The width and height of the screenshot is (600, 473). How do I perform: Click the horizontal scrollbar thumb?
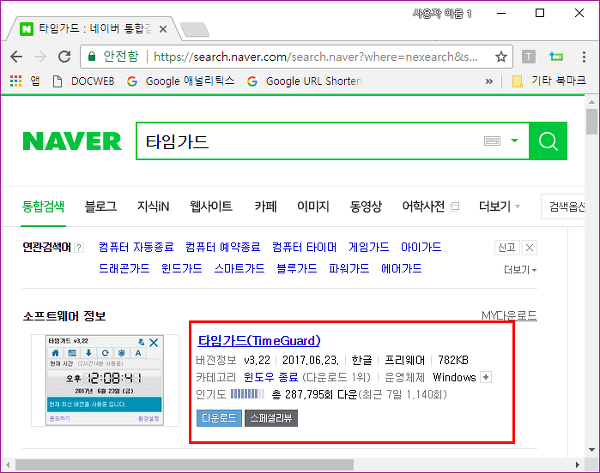[x=184, y=465]
